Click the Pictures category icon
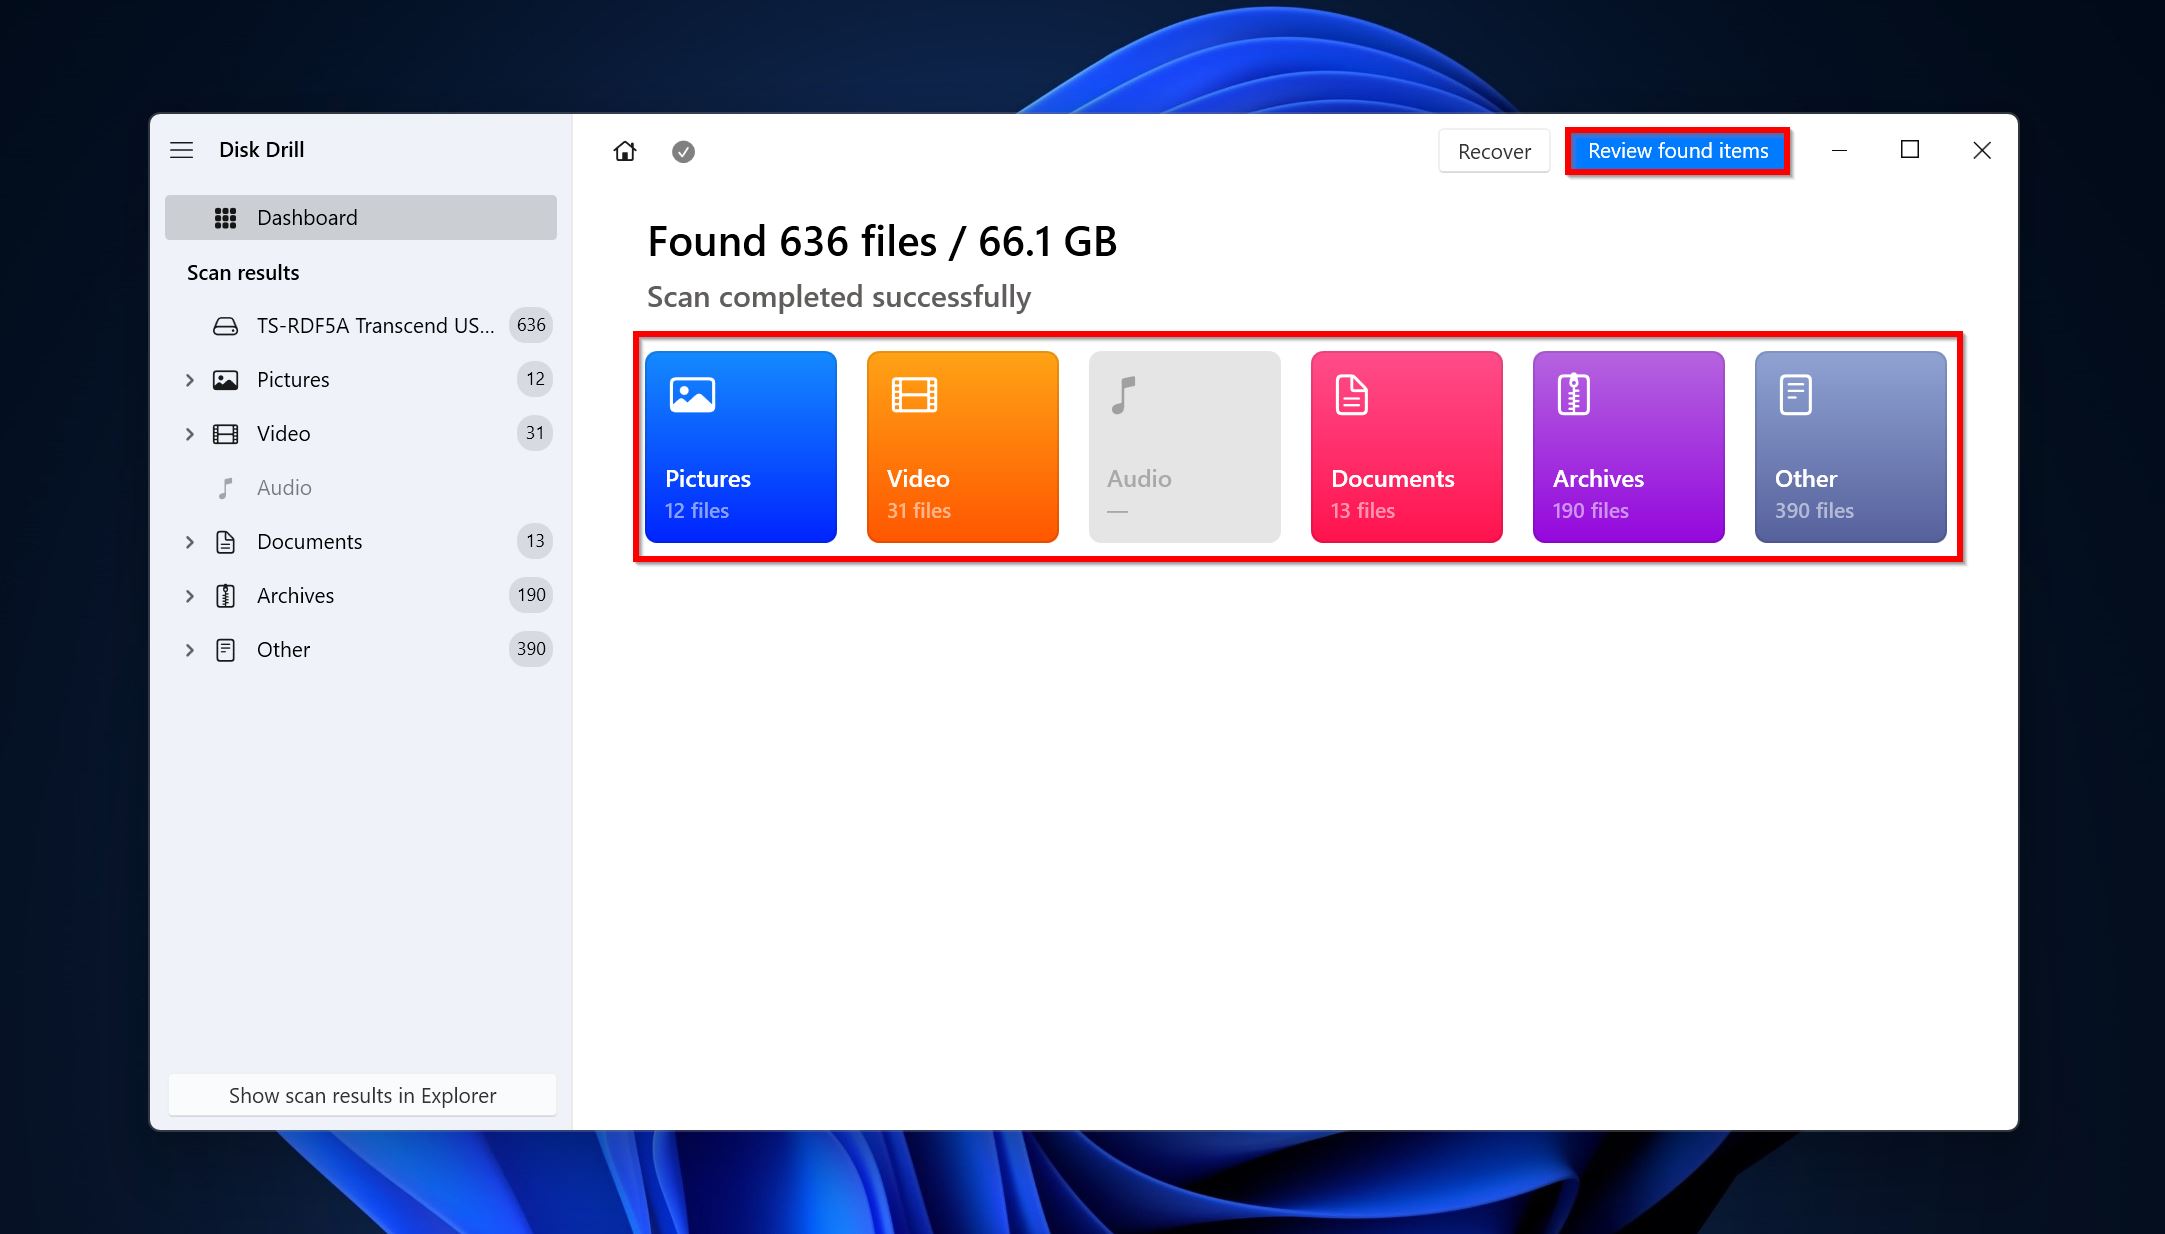The image size is (2165, 1234). click(743, 446)
